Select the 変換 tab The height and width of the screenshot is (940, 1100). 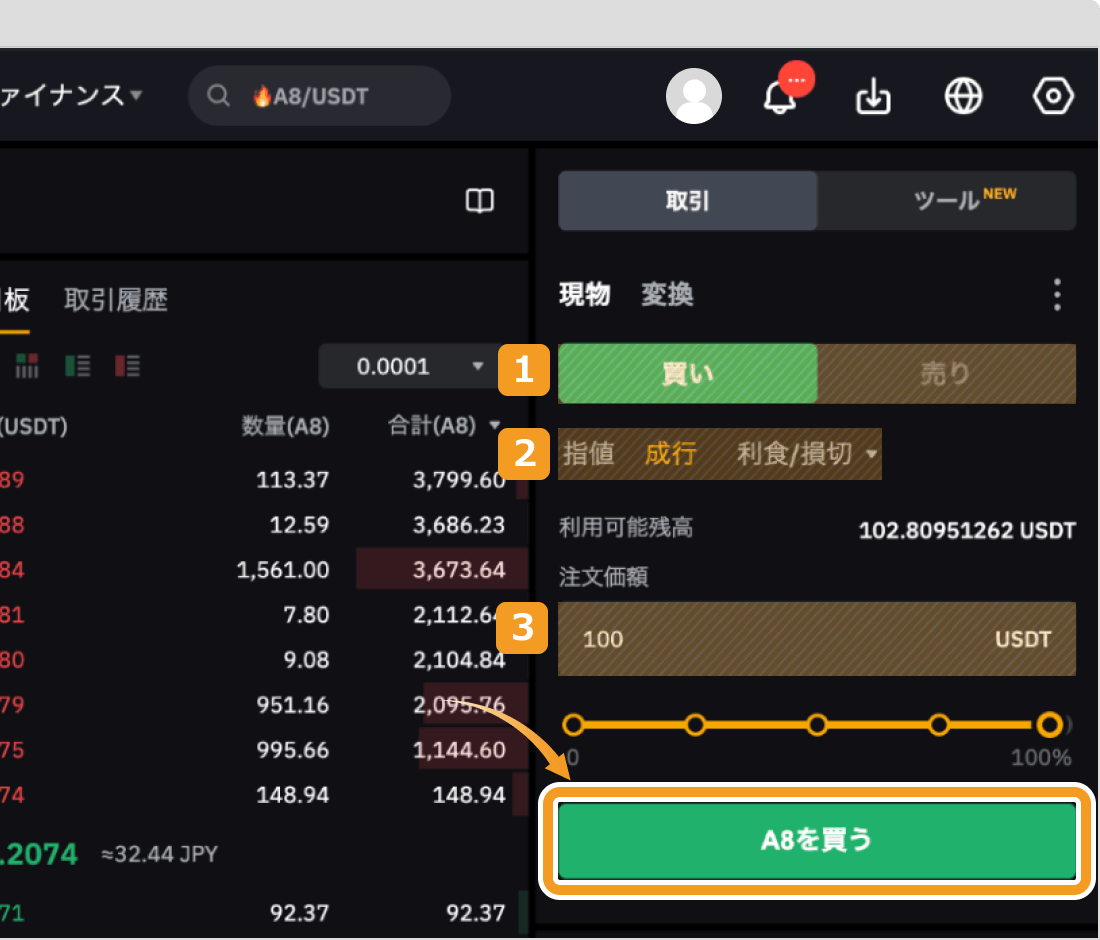pyautogui.click(x=667, y=294)
